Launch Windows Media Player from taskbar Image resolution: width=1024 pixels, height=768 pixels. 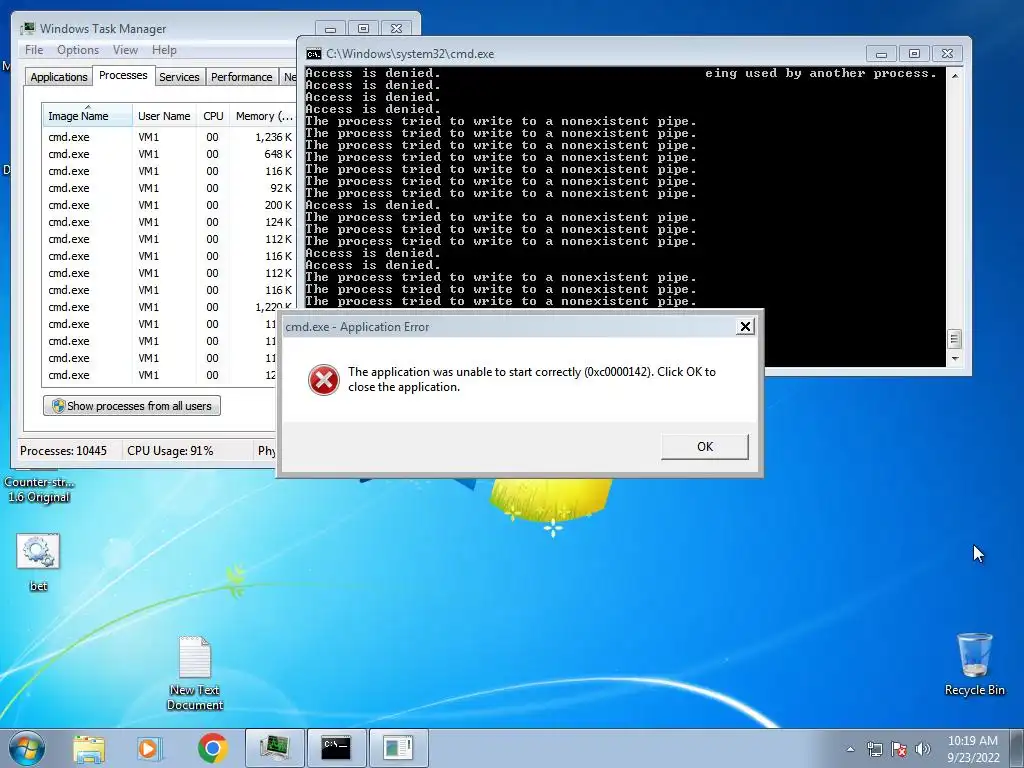(150, 748)
